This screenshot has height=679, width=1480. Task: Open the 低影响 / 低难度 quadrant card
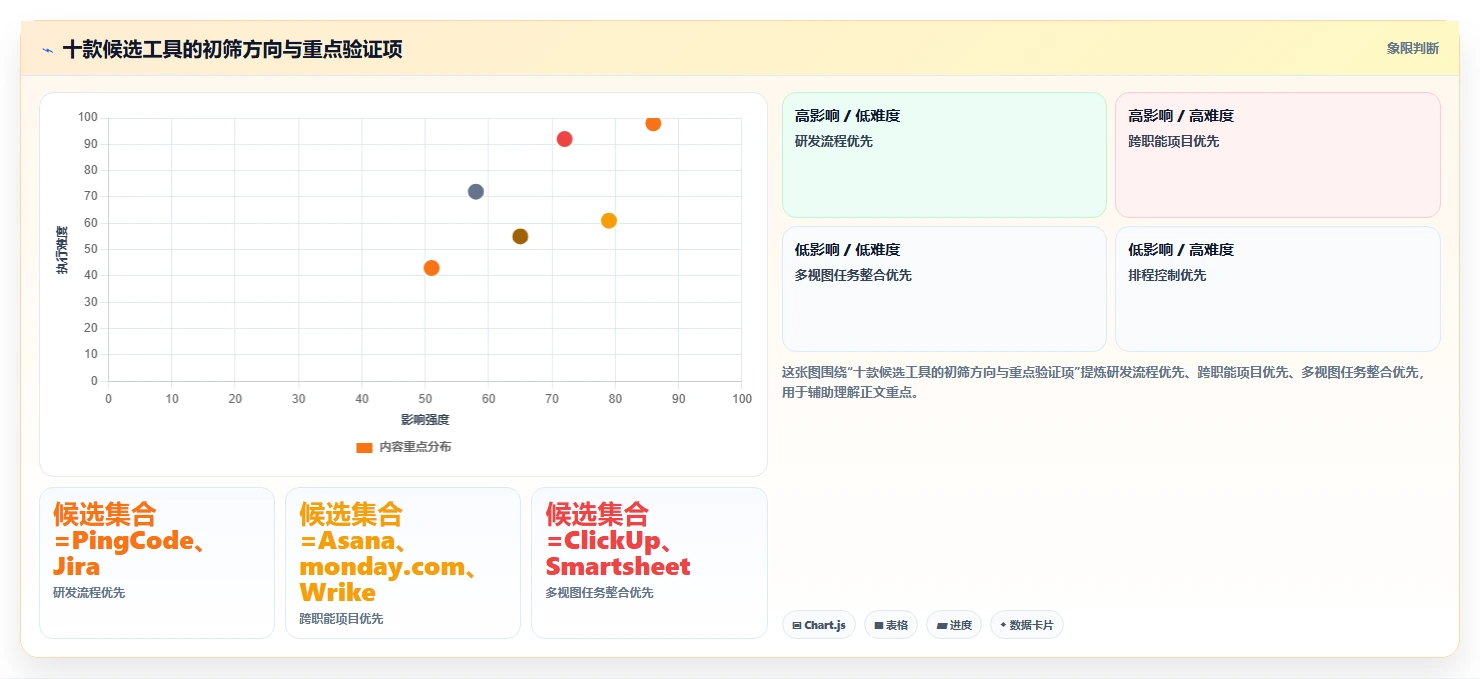click(x=944, y=289)
